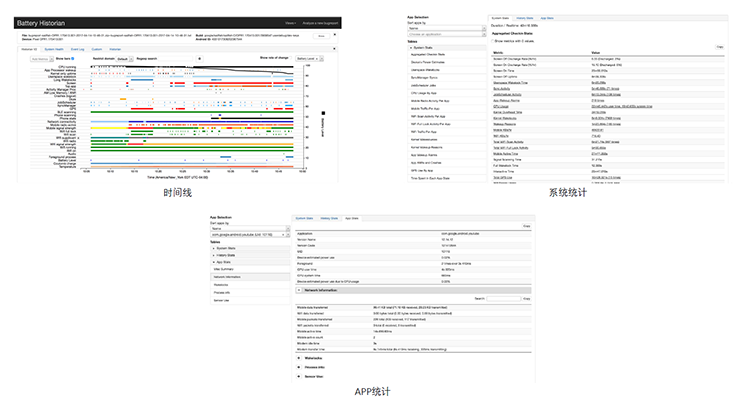This screenshot has height=405, width=750.
Task: Open the Default domain dropdown
Action: 124,59
